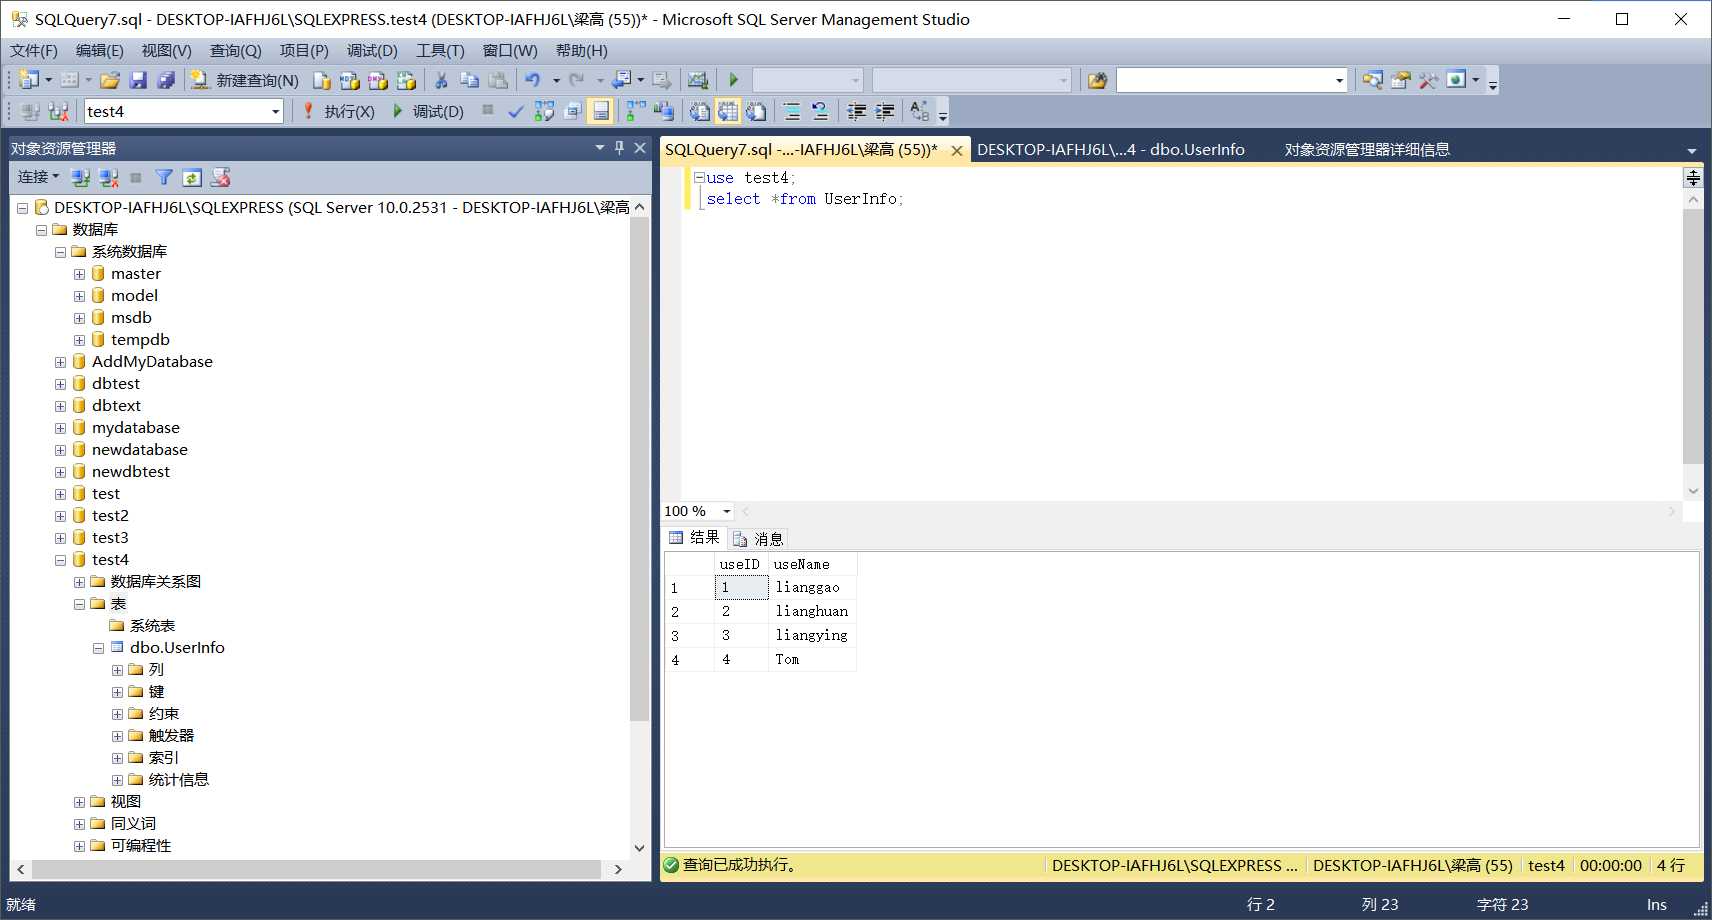This screenshot has width=1712, height=920.
Task: Click the Change Connection icon
Action: pyautogui.click(x=58, y=111)
